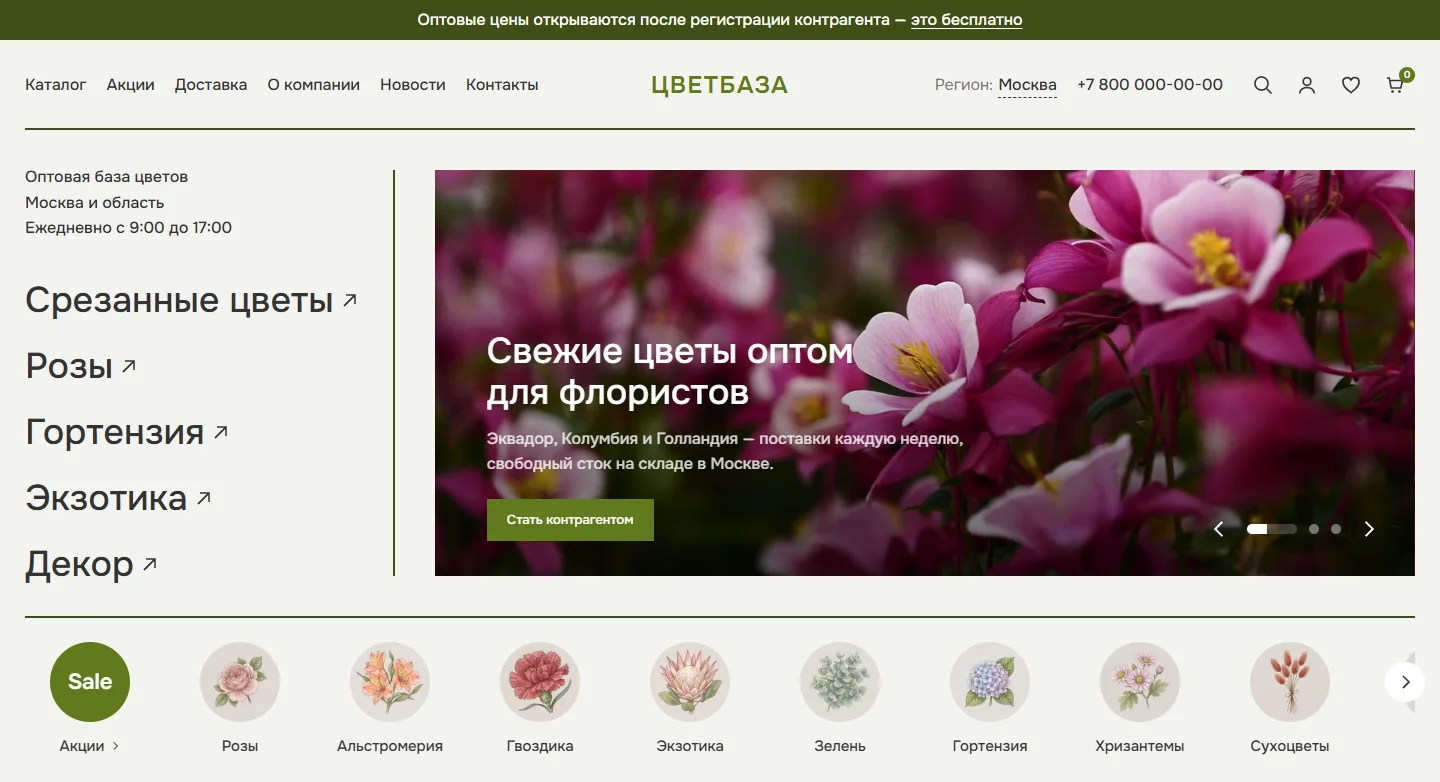Viewport: 1440px width, 782px height.
Task: Open the favorites heart icon
Action: (x=1351, y=85)
